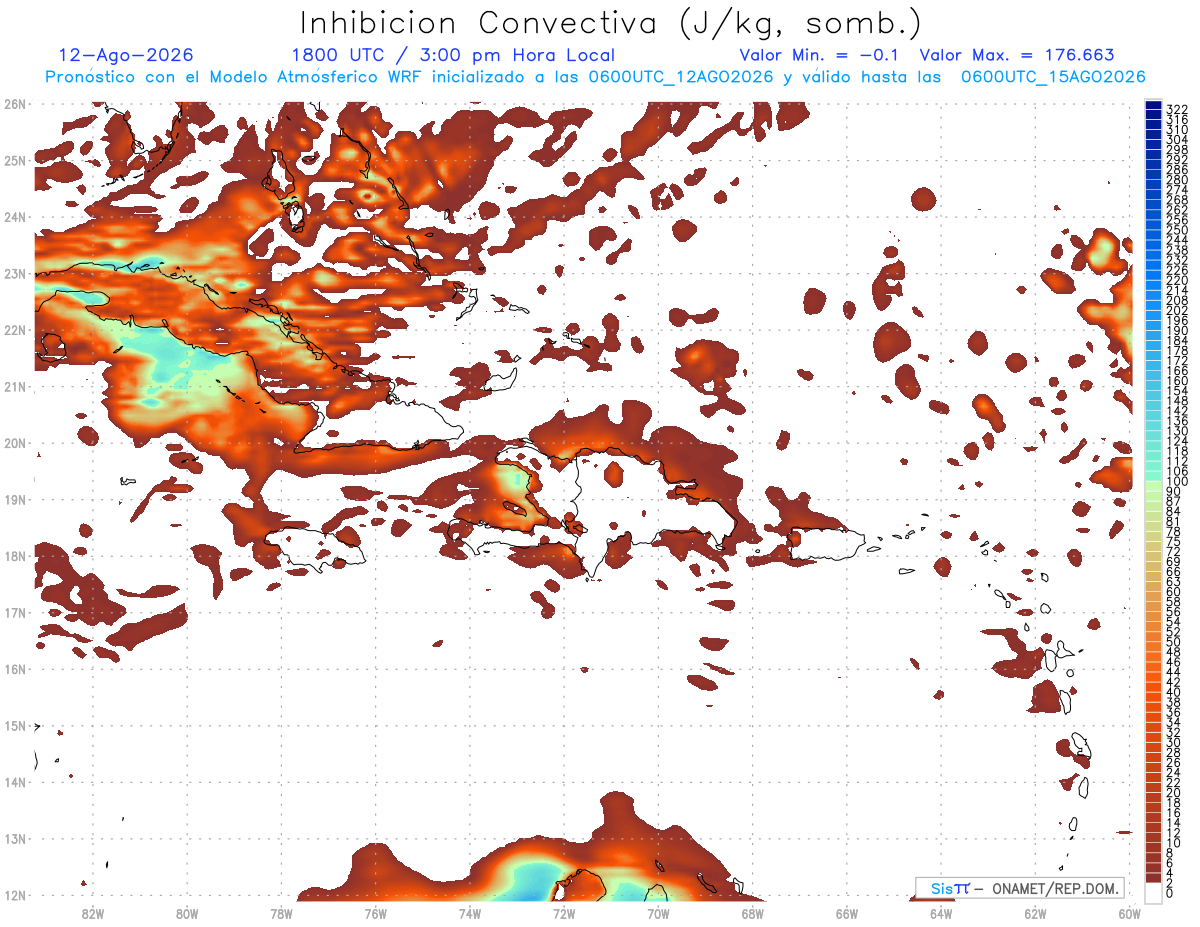Image resolution: width=1200 pixels, height=927 pixels.
Task: Click the latitude label '20N'
Action: tap(15, 443)
